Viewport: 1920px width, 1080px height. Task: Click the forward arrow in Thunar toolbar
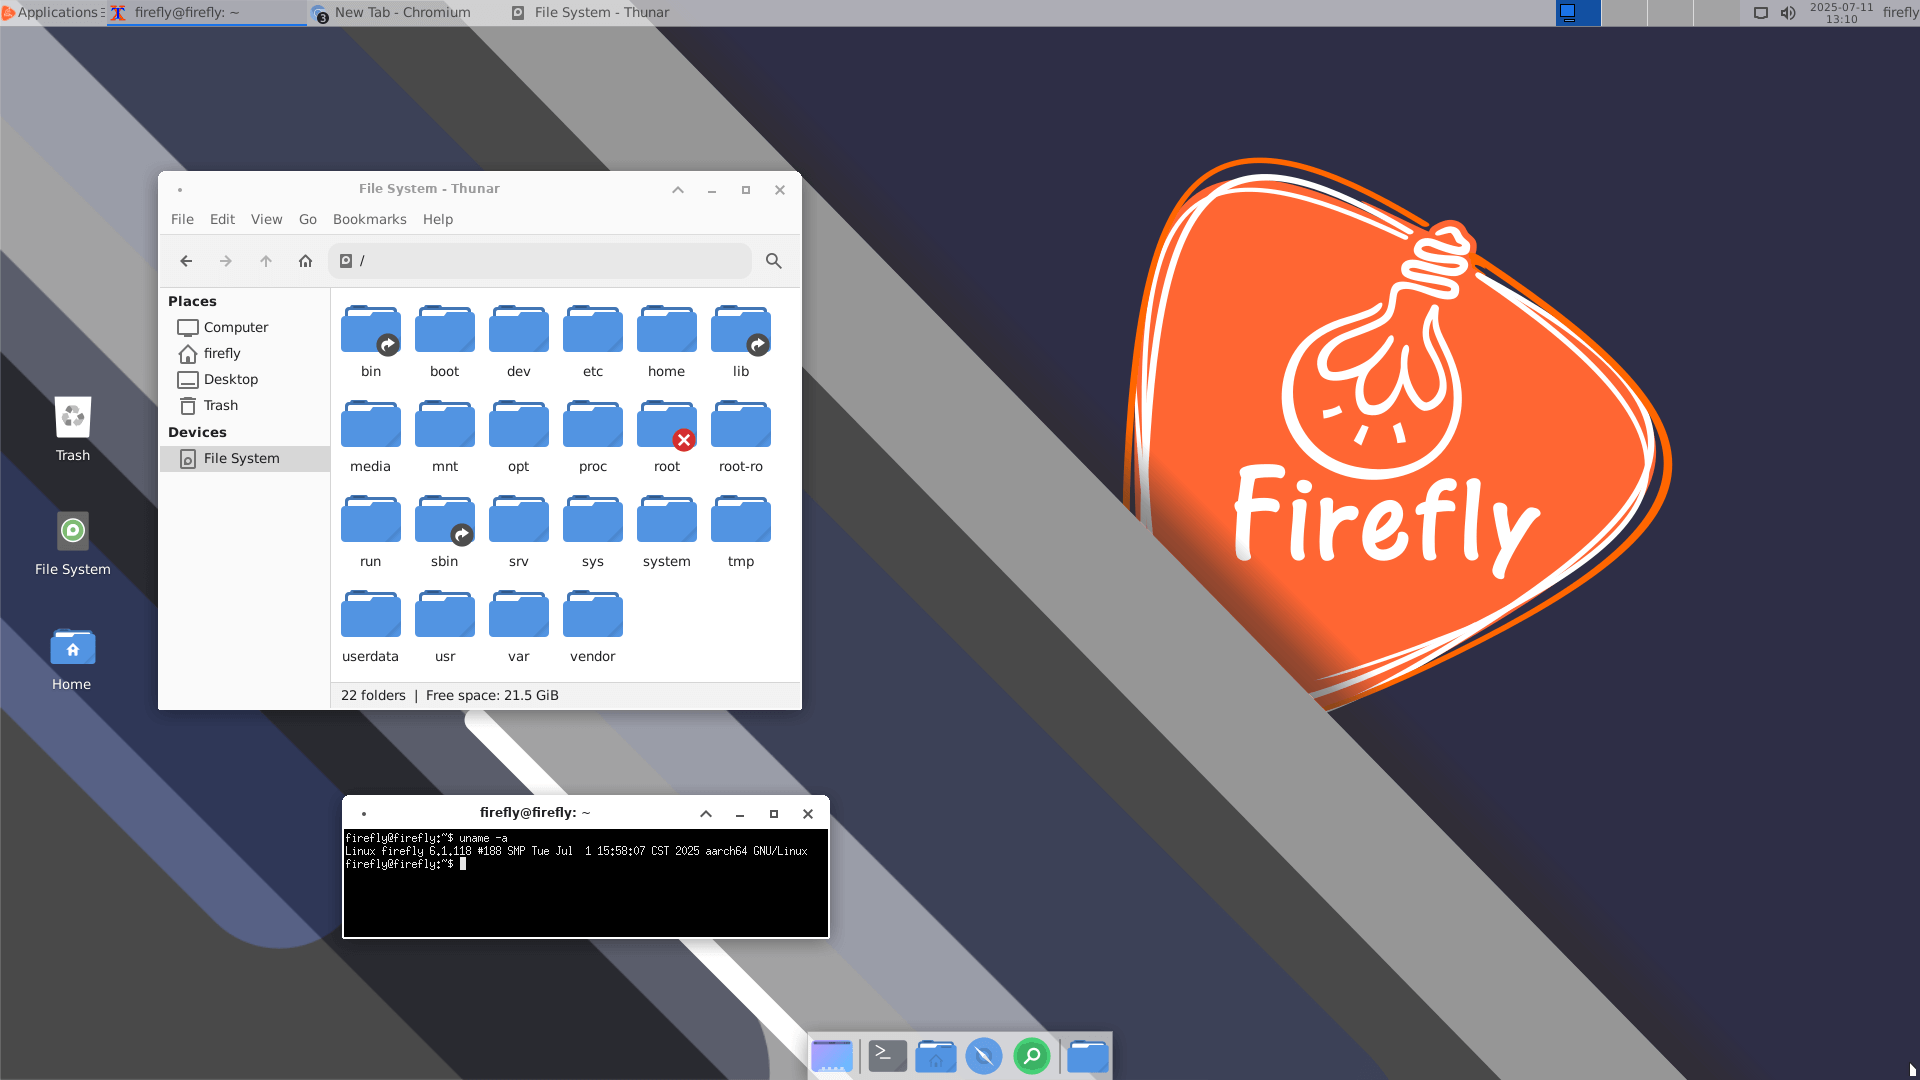[226, 261]
